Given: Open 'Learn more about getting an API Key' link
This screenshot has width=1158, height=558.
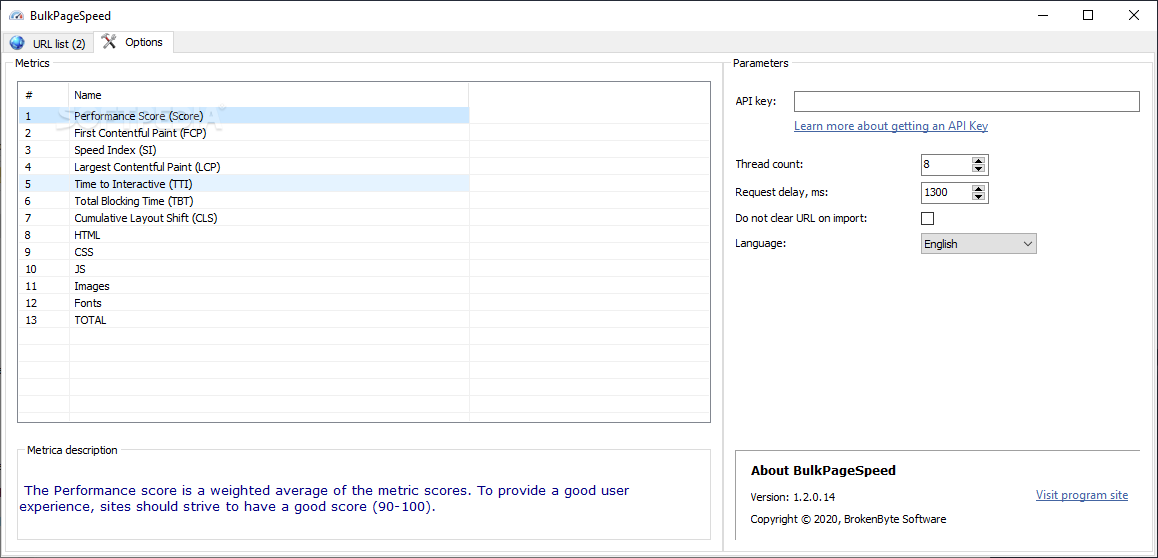Looking at the screenshot, I should pyautogui.click(x=891, y=126).
